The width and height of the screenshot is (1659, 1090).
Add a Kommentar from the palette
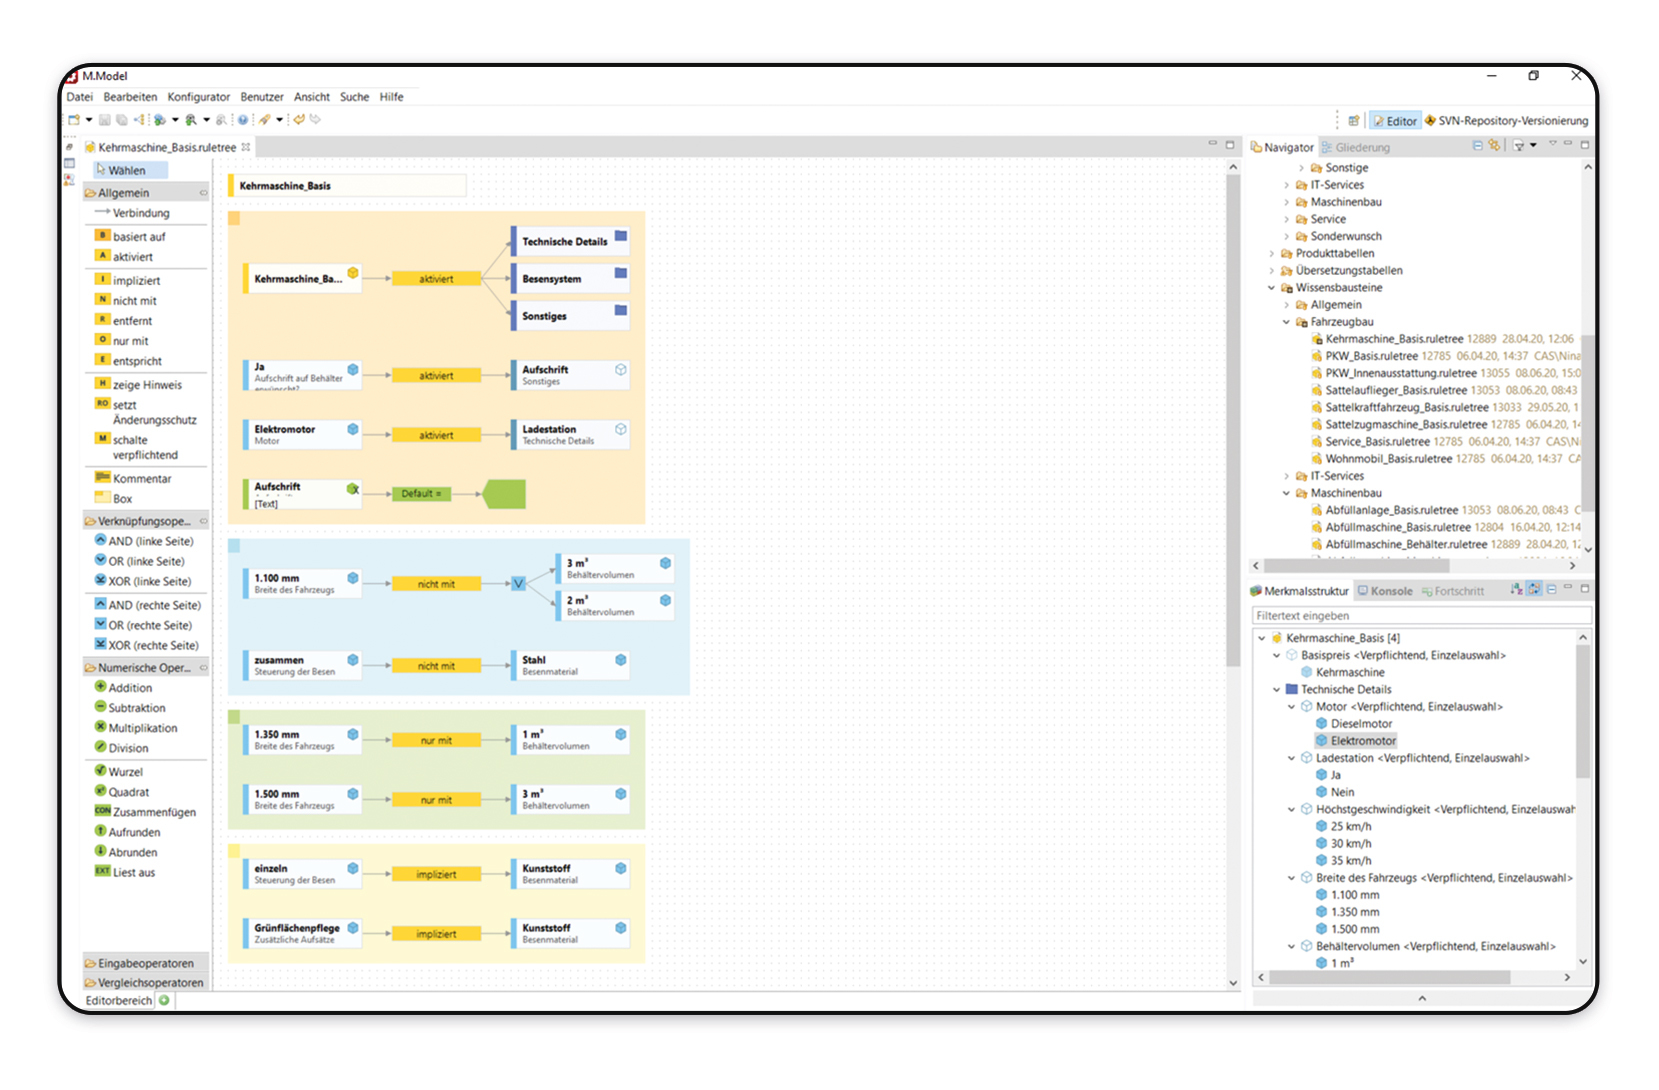[134, 479]
